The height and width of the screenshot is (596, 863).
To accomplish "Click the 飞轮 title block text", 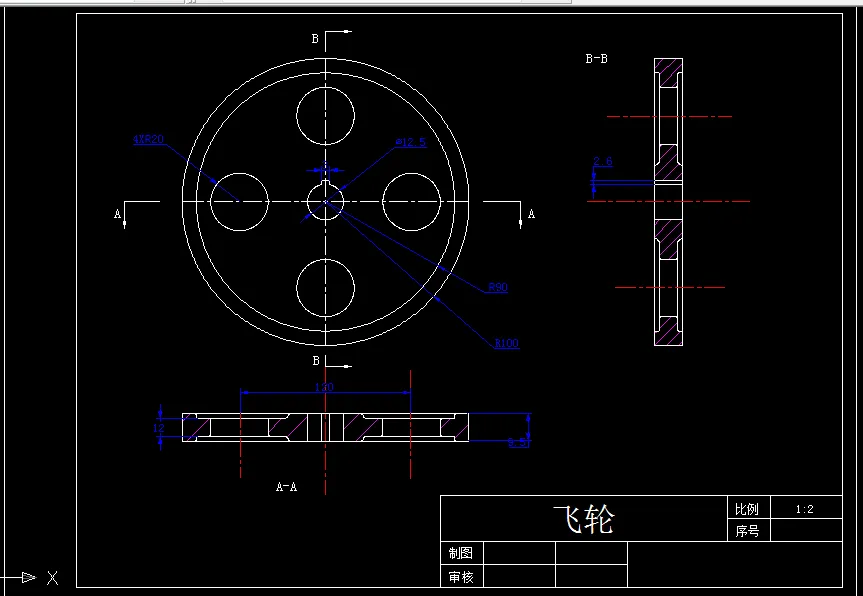I will coord(583,519).
